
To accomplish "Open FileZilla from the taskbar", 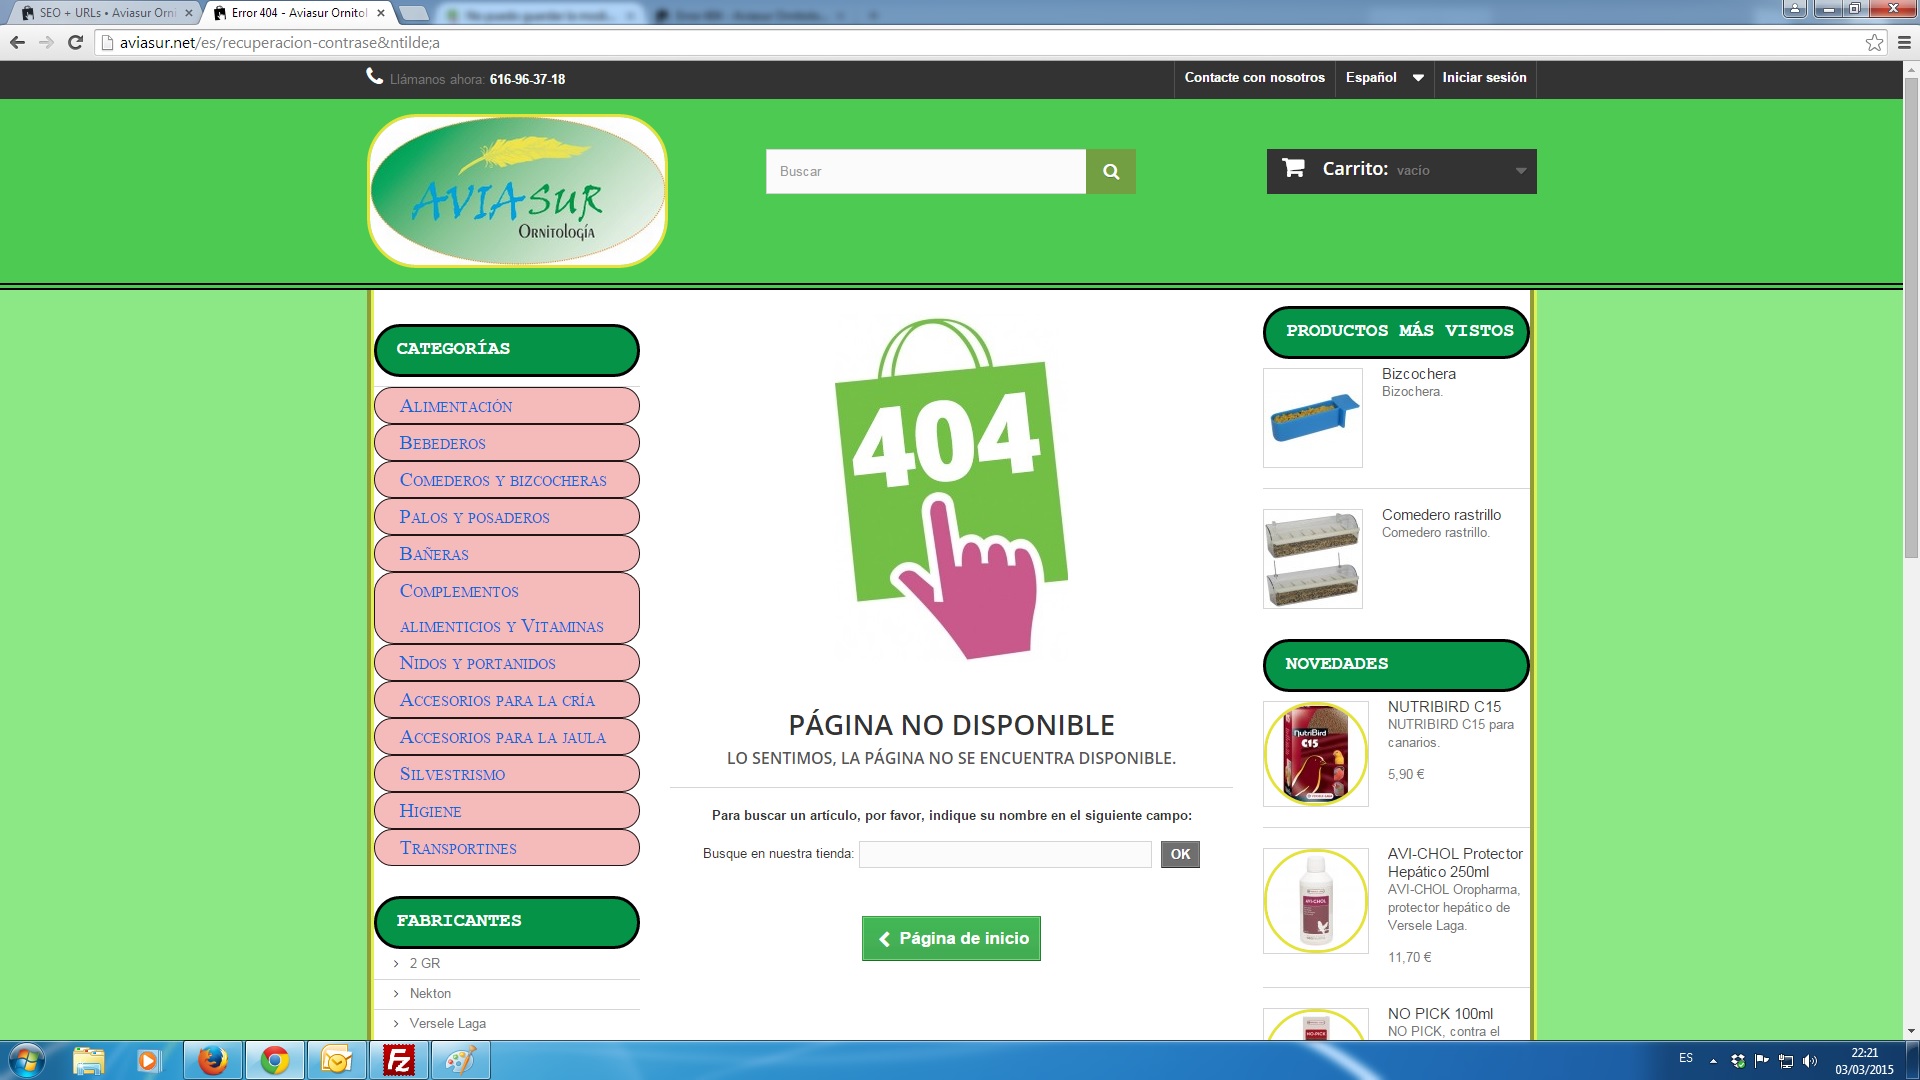I will [399, 1060].
